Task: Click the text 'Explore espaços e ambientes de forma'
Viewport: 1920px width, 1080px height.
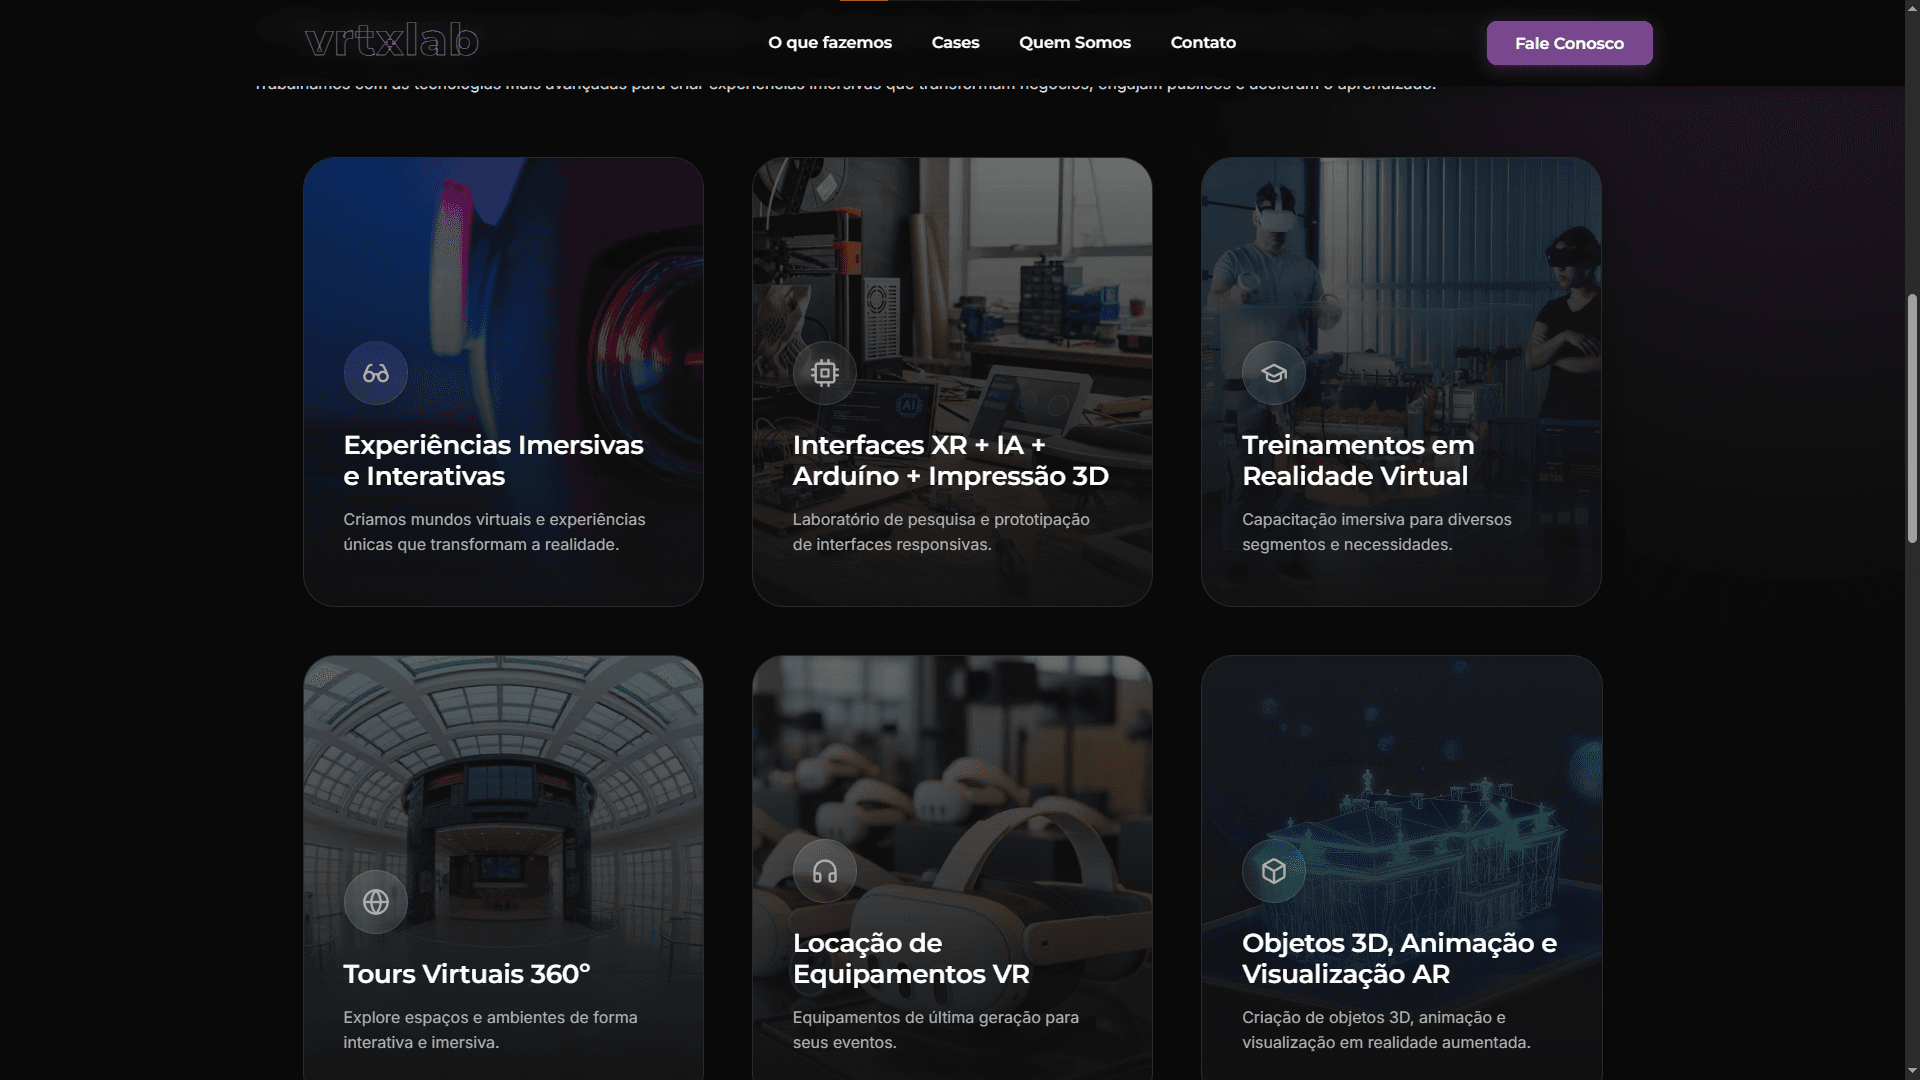Action: pyautogui.click(x=490, y=1017)
